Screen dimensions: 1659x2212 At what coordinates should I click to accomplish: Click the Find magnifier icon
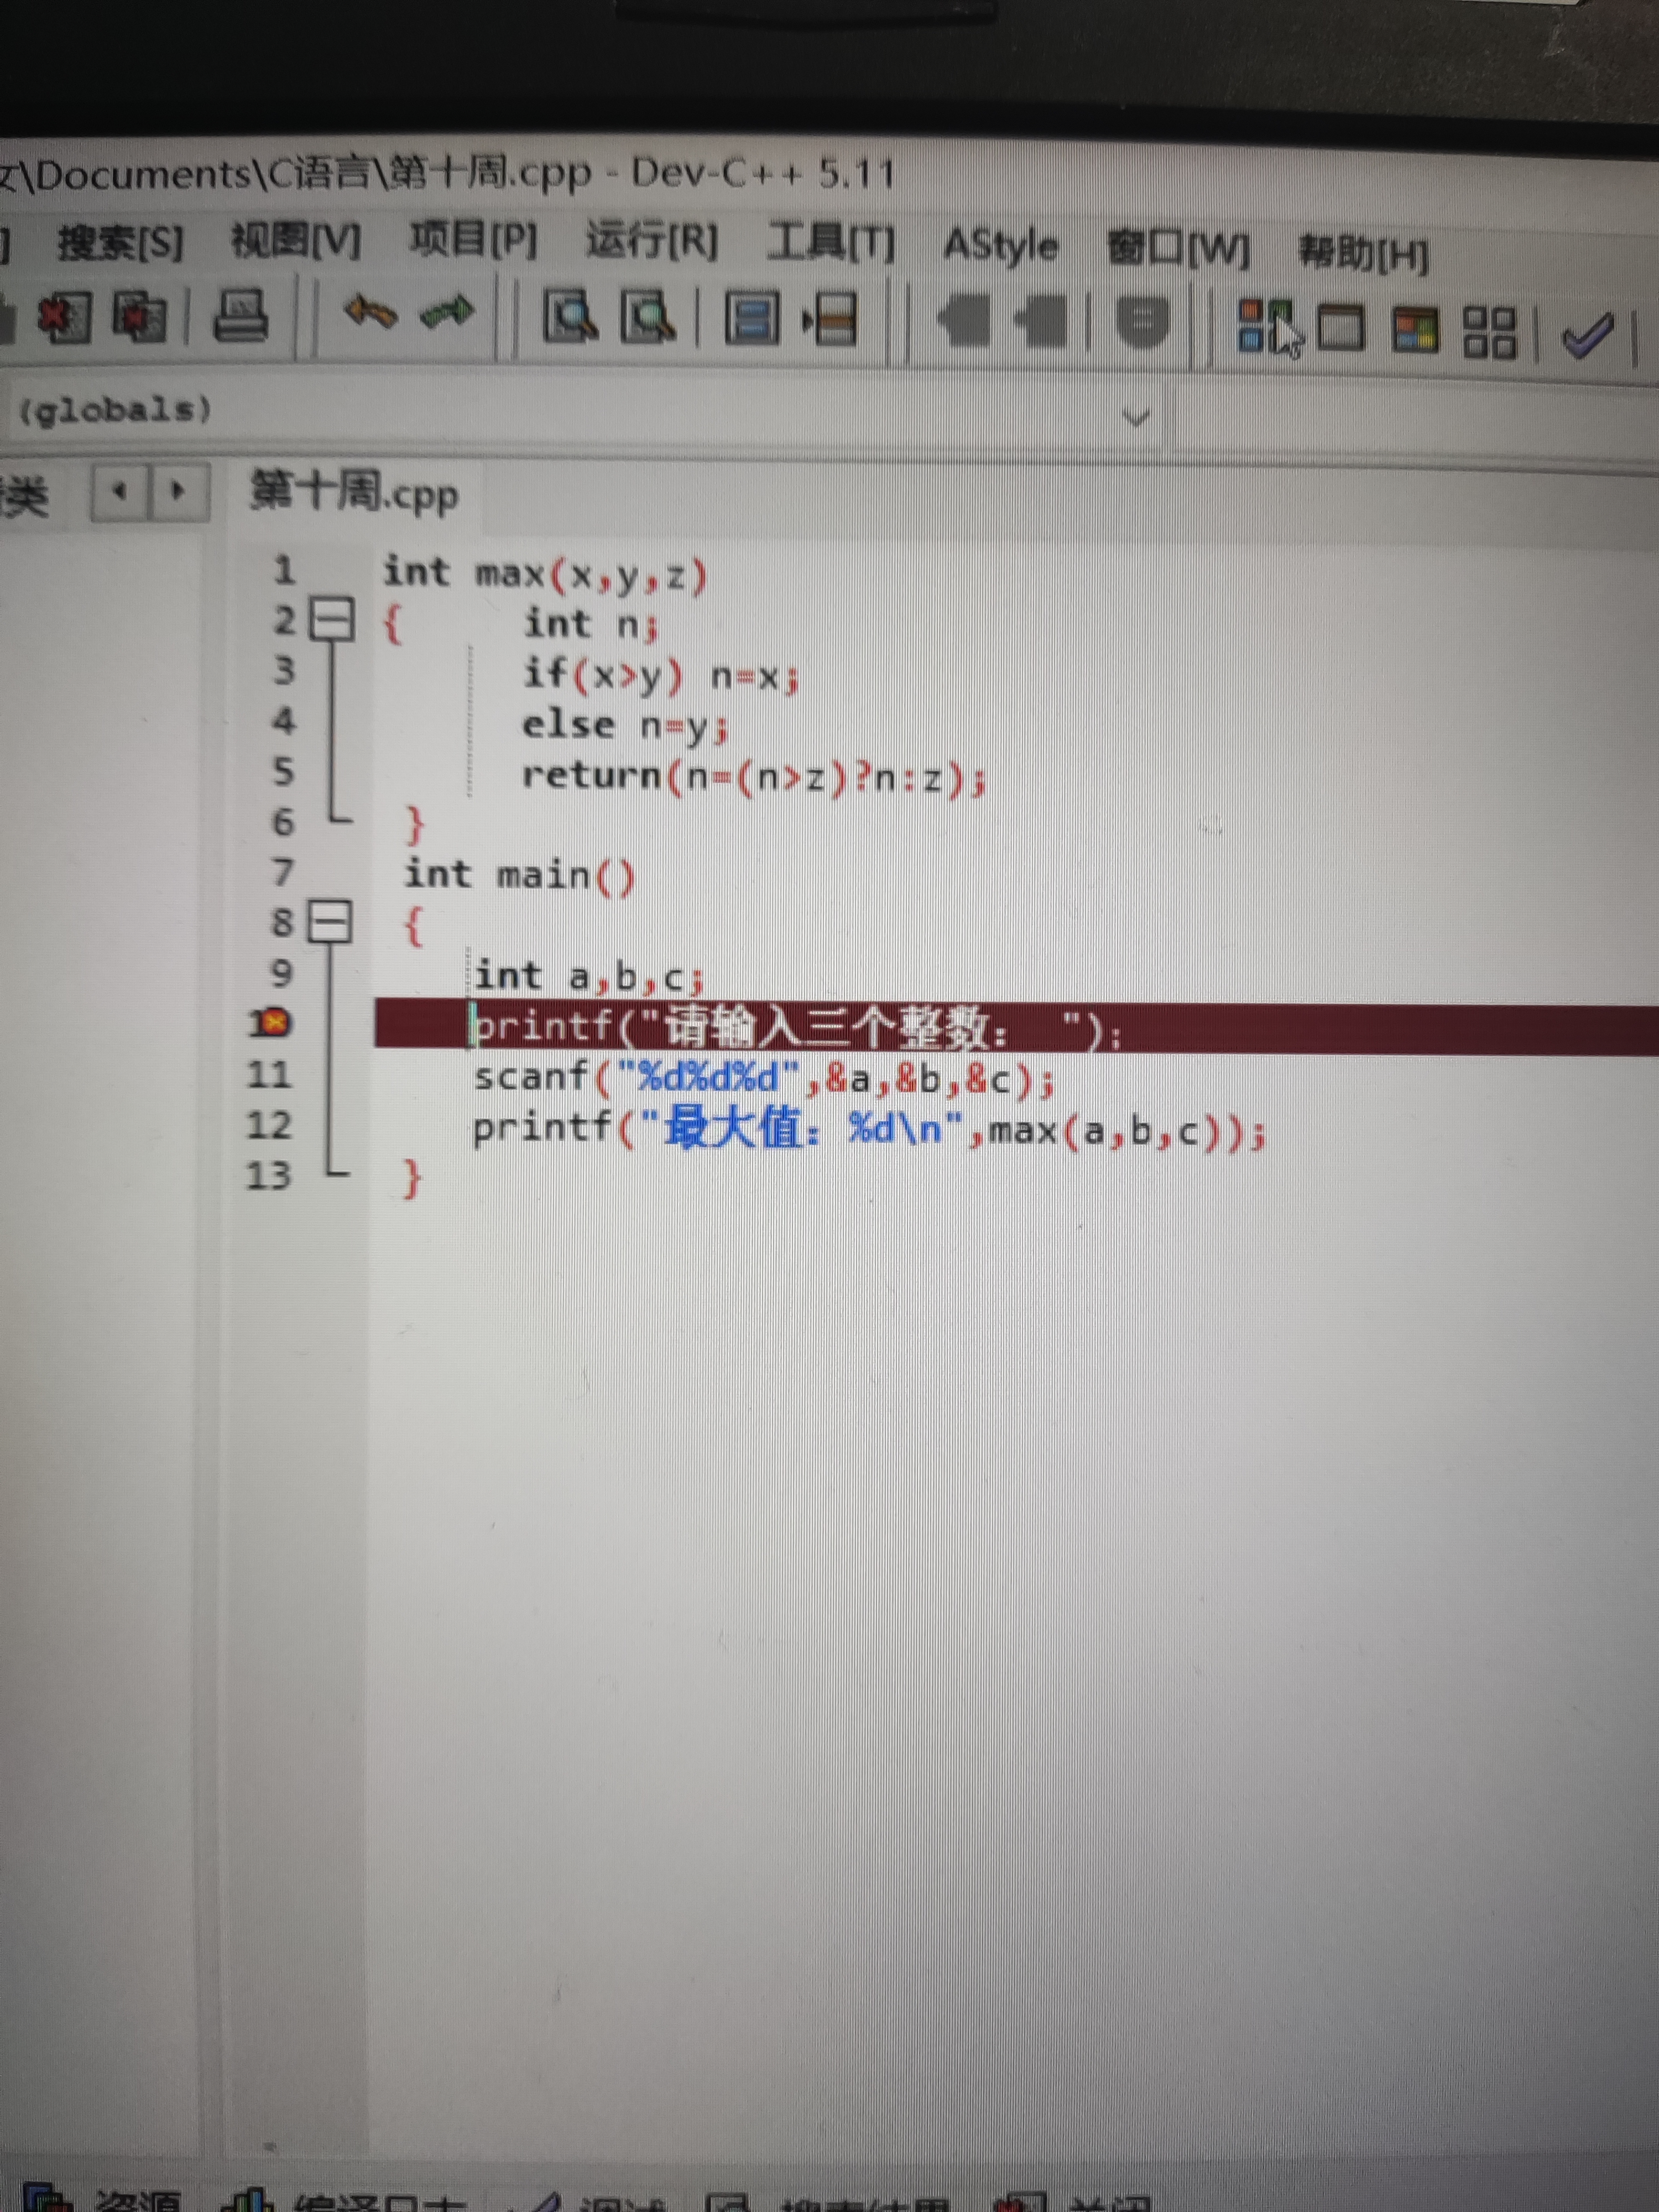click(570, 317)
